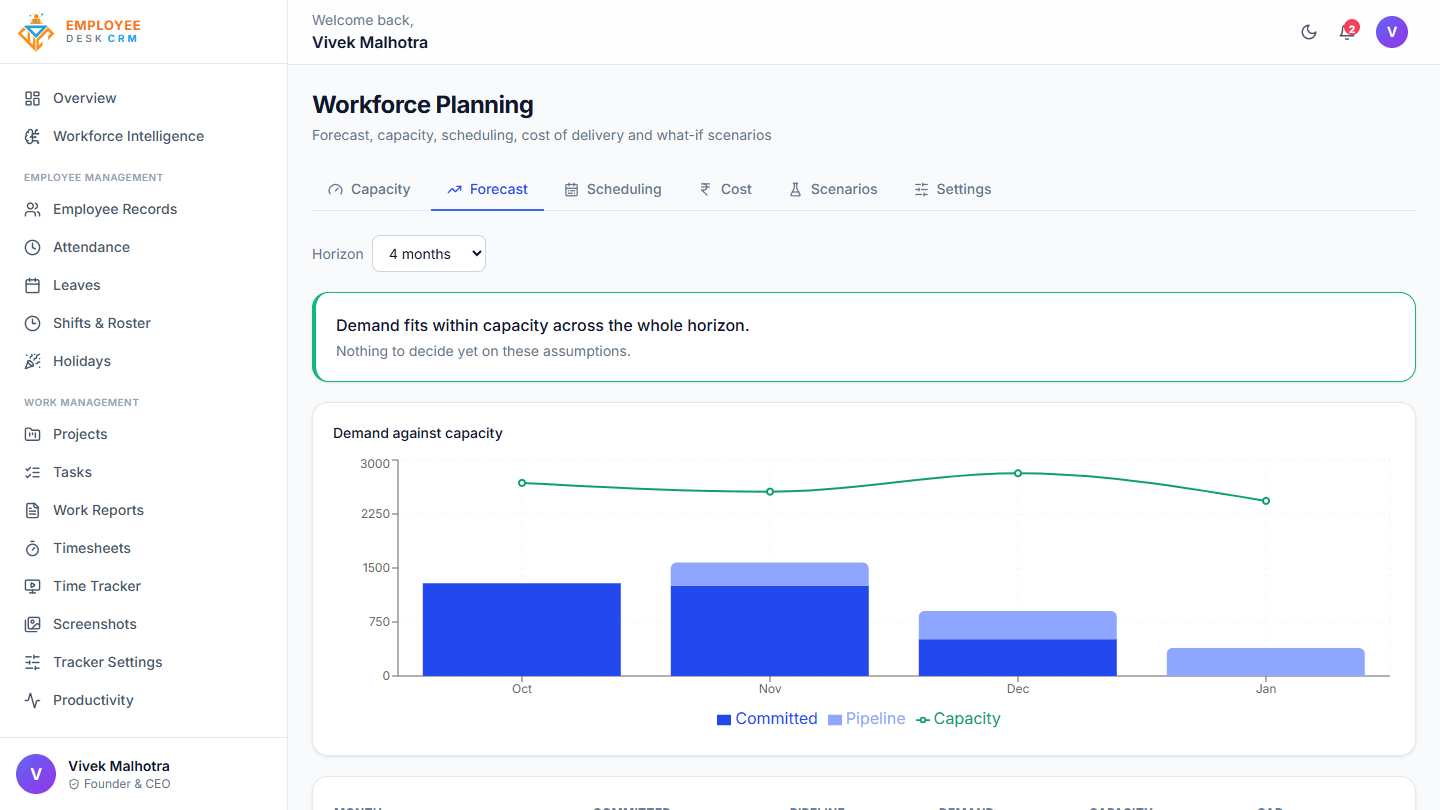Open the Horizon 4 months dropdown

[429, 254]
